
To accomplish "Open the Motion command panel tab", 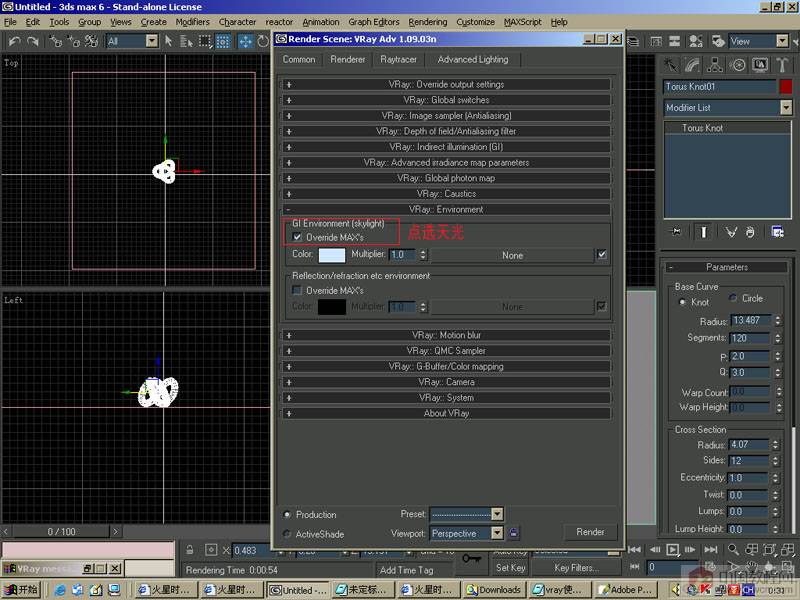I will click(x=737, y=65).
